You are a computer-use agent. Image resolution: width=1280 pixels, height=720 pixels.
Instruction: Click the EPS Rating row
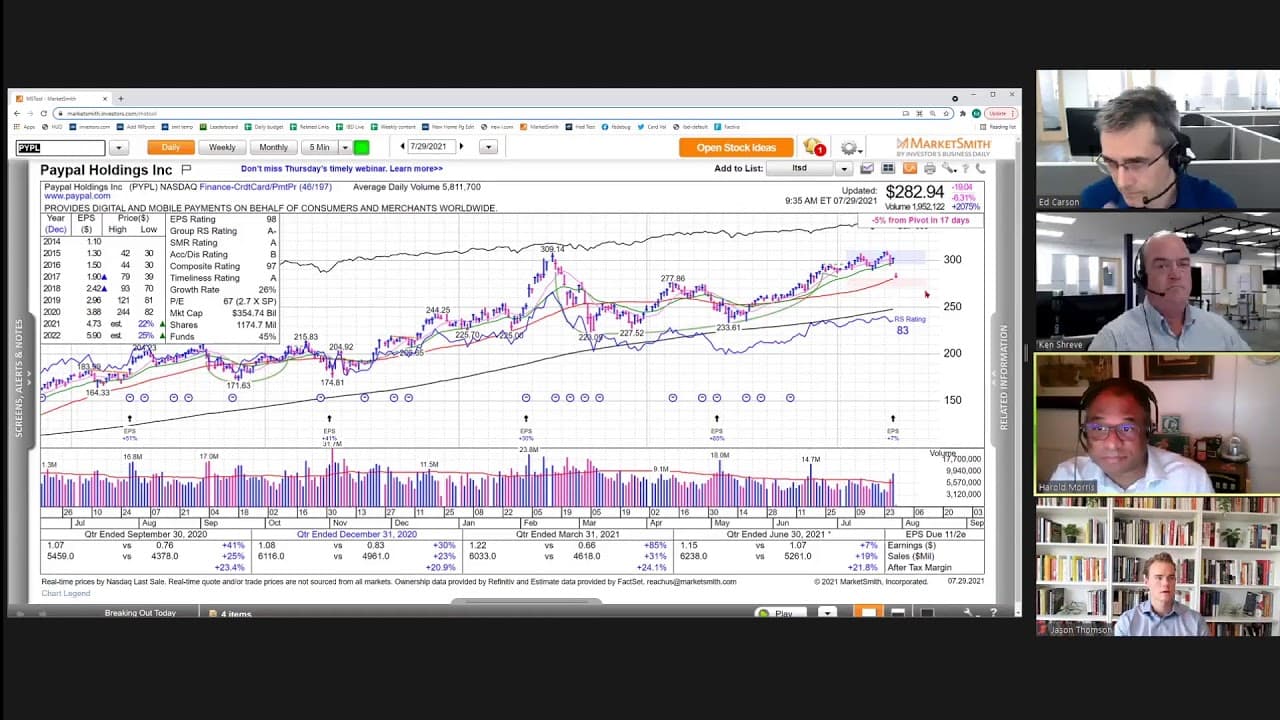coord(222,219)
